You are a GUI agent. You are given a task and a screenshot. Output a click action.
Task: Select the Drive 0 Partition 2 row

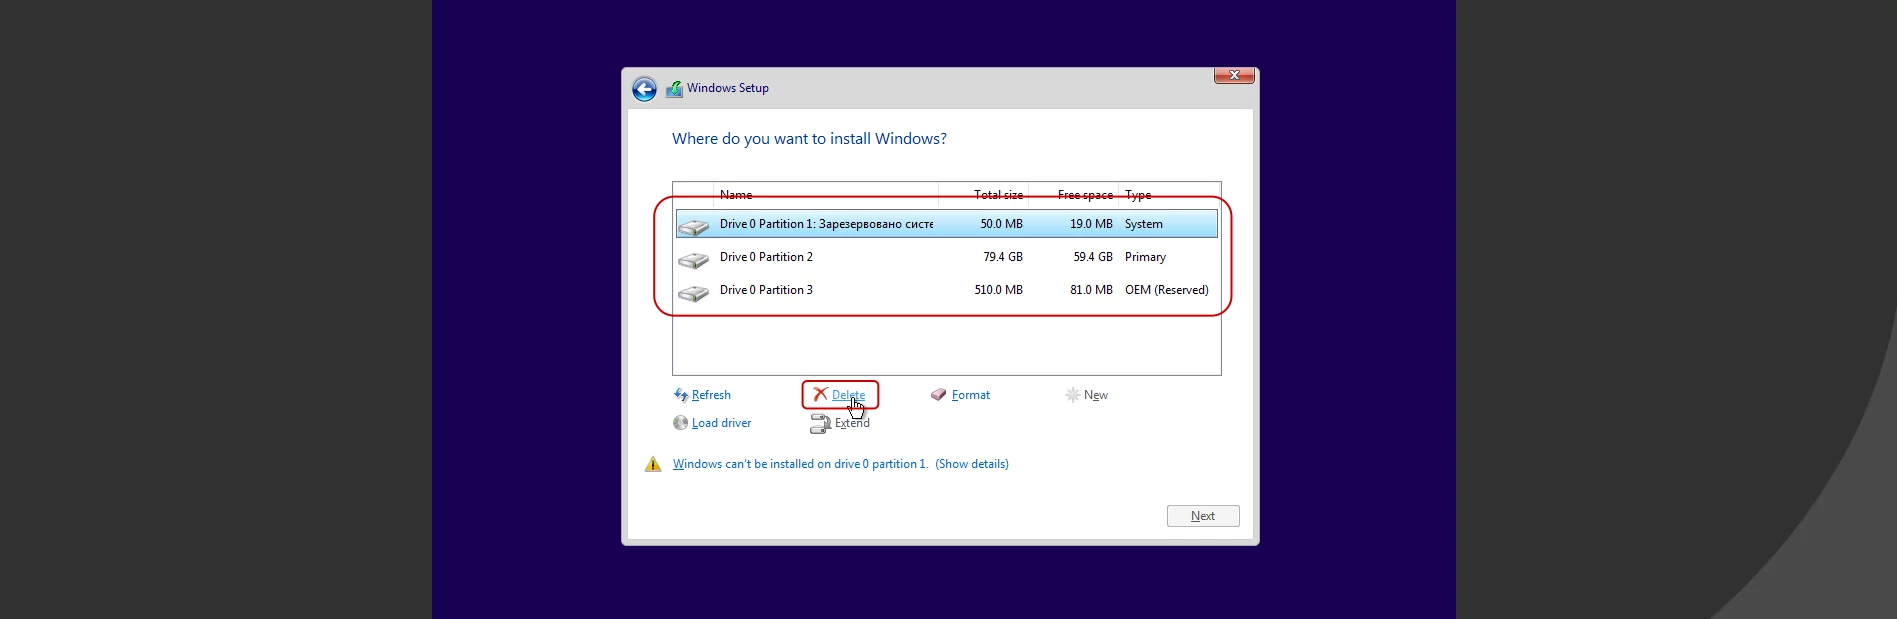coord(946,257)
